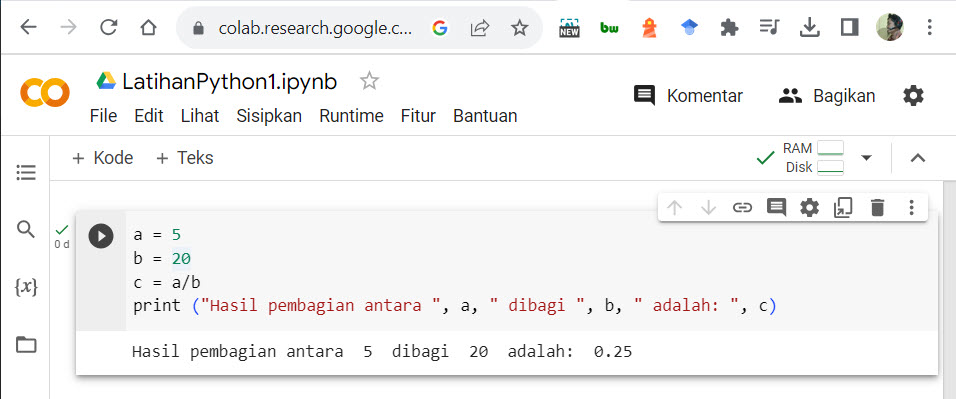The image size is (956, 399).
Task: Open more cell actions menu
Action: [x=911, y=208]
